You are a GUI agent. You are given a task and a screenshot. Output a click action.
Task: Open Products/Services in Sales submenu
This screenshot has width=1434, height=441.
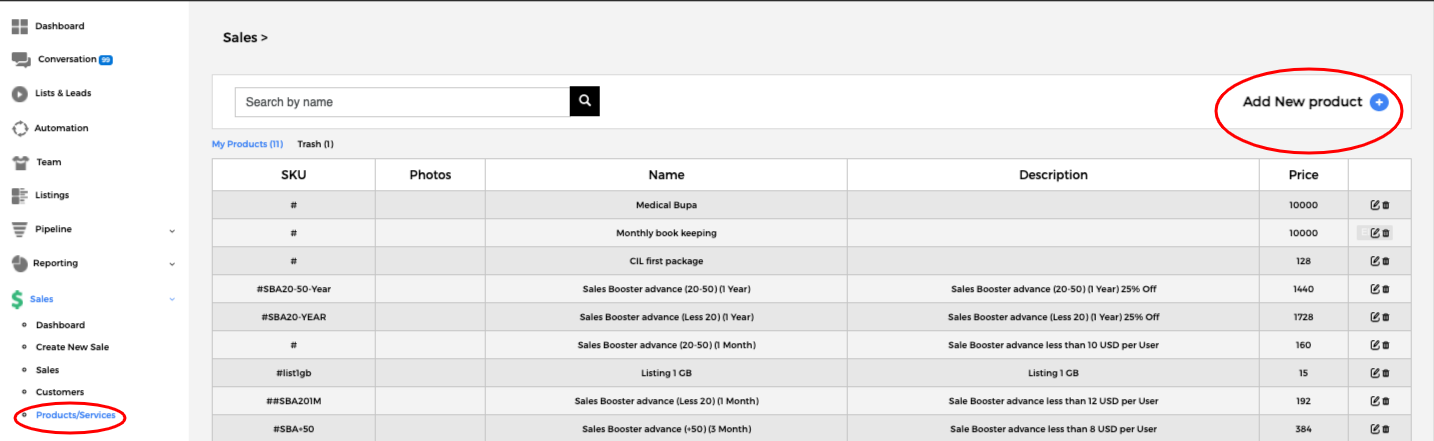coord(75,415)
